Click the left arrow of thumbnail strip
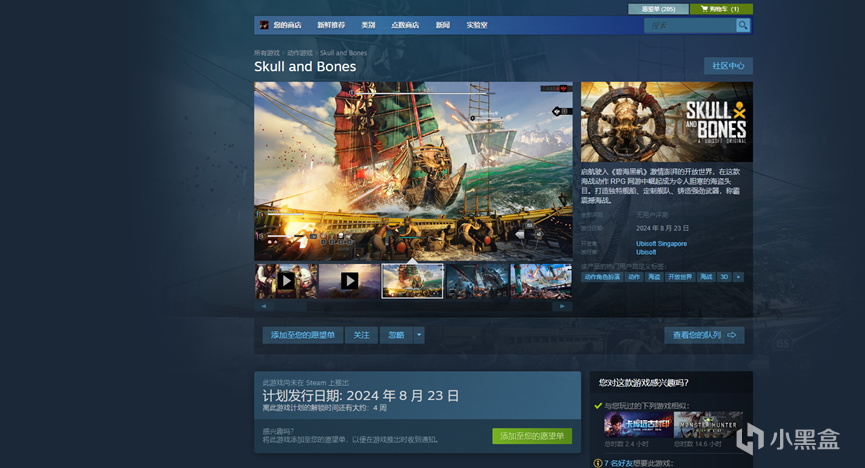The image size is (865, 468). pos(264,306)
